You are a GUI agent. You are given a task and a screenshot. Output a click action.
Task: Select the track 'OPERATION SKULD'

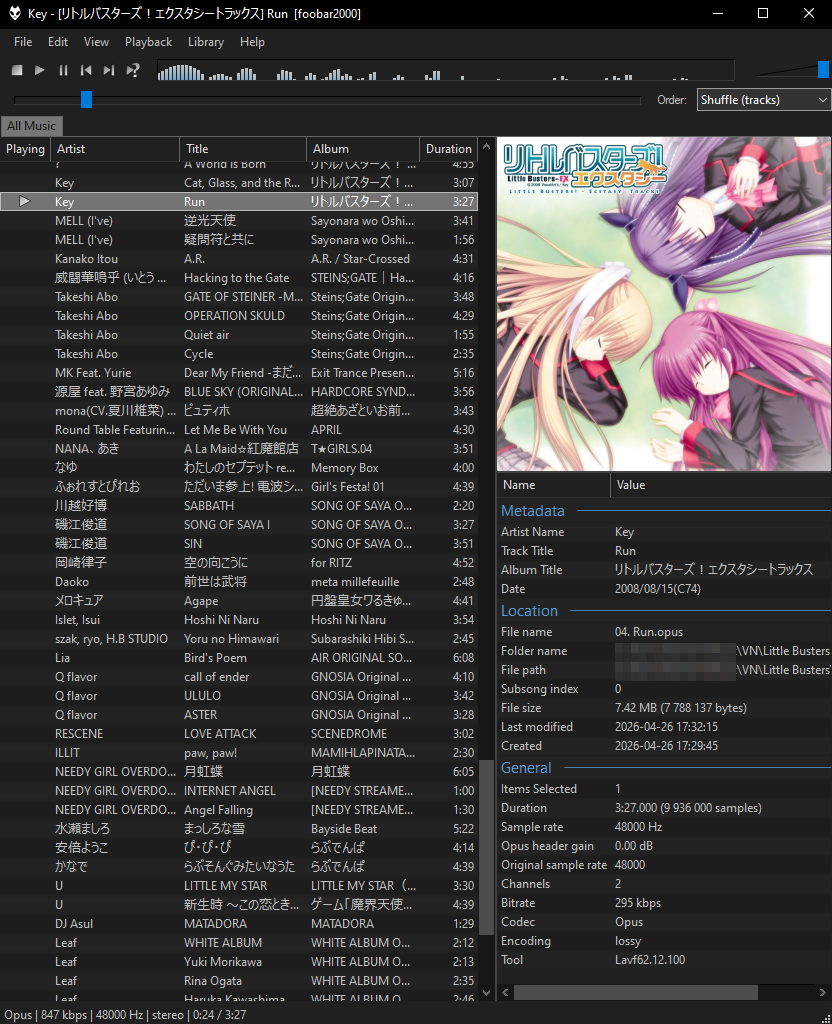[239, 315]
